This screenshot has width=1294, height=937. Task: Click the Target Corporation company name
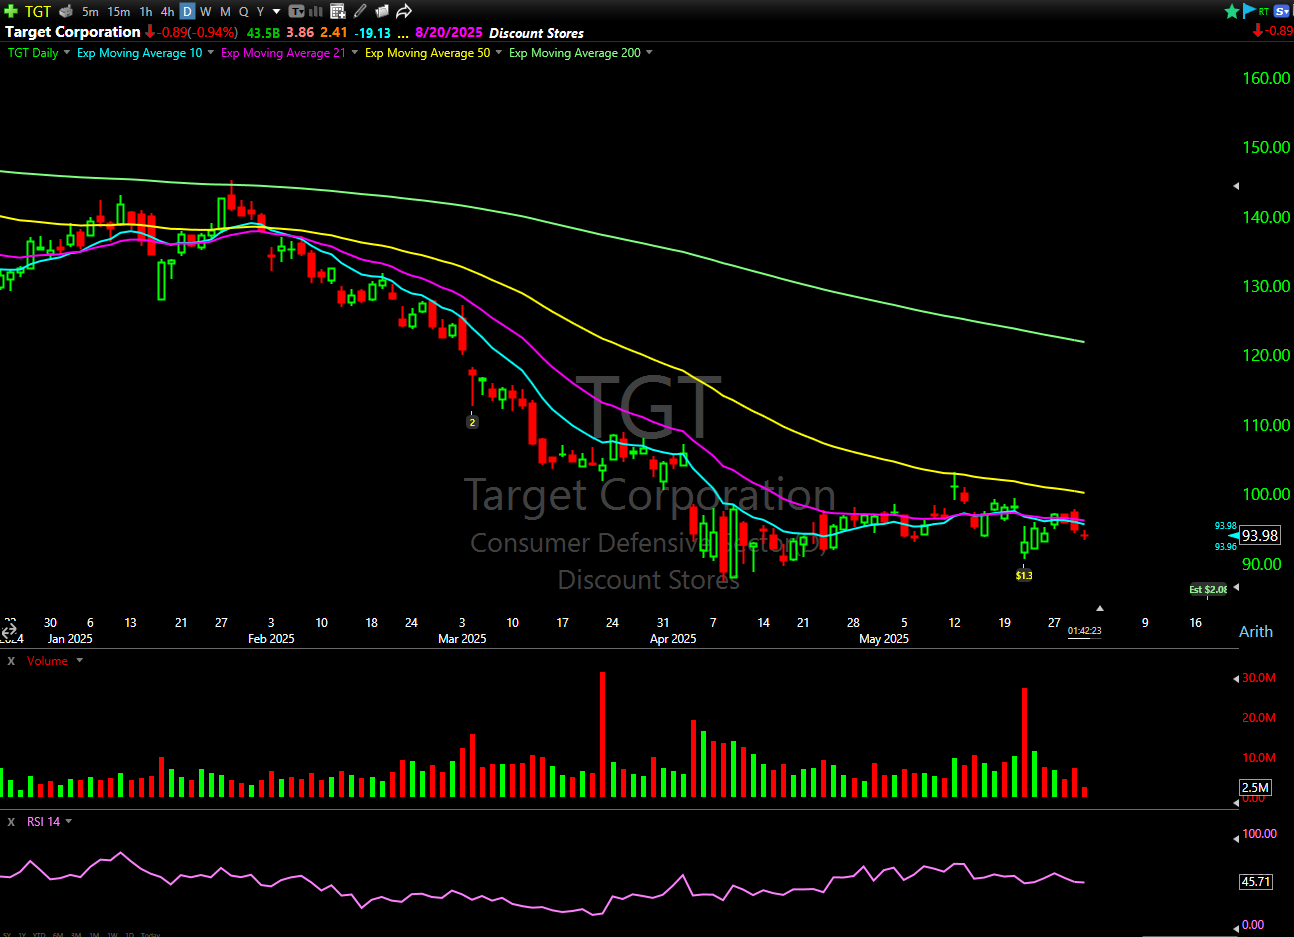coord(73,32)
